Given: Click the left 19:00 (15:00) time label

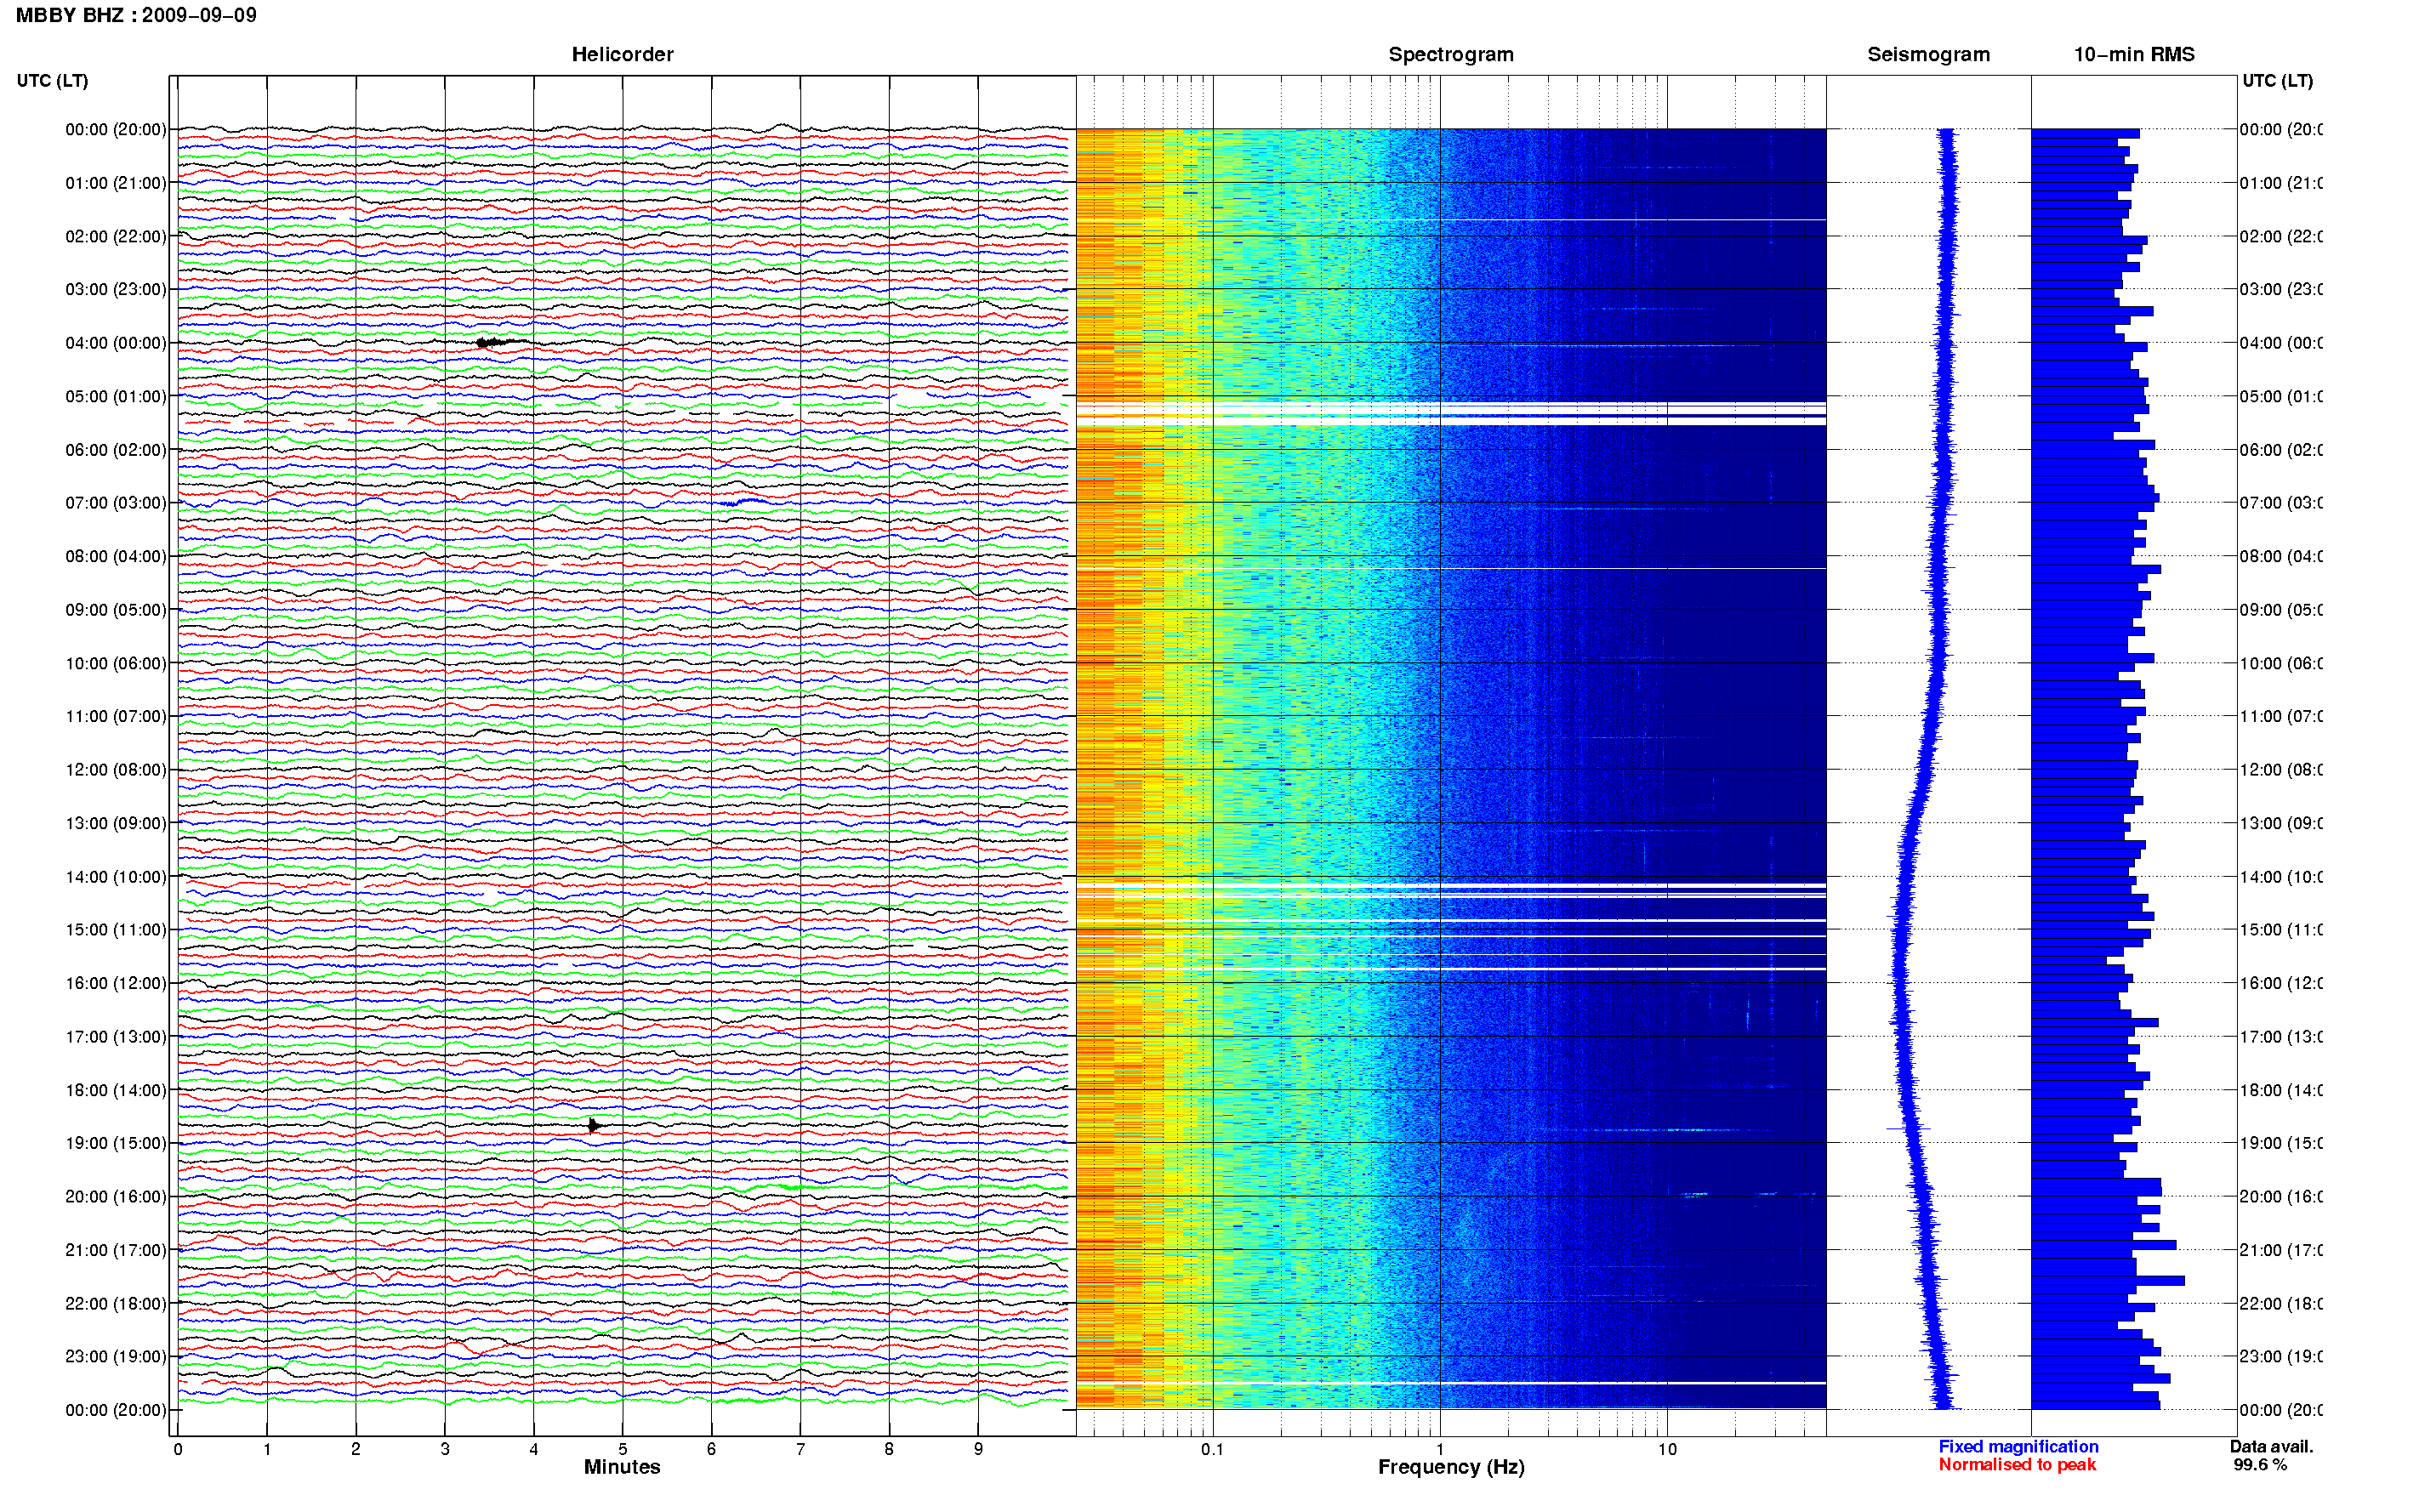Looking at the screenshot, I should pyautogui.click(x=115, y=1143).
